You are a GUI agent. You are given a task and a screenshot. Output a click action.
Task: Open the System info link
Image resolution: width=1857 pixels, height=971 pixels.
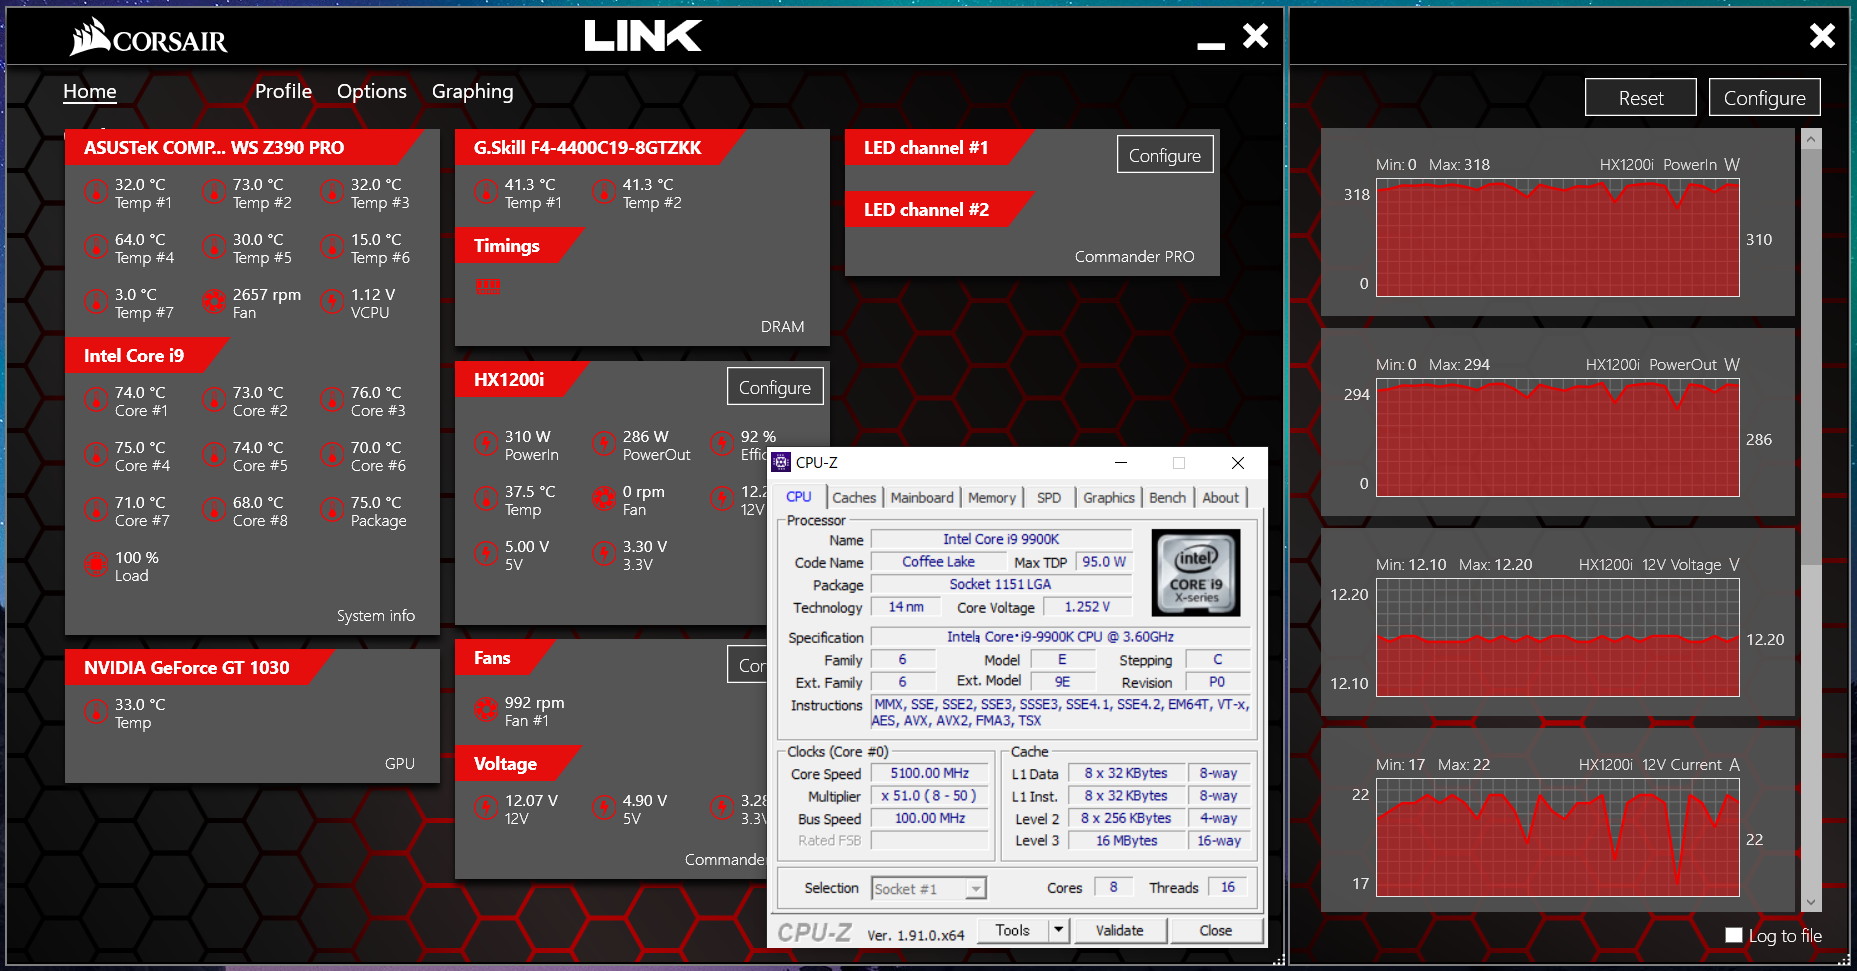(x=376, y=616)
